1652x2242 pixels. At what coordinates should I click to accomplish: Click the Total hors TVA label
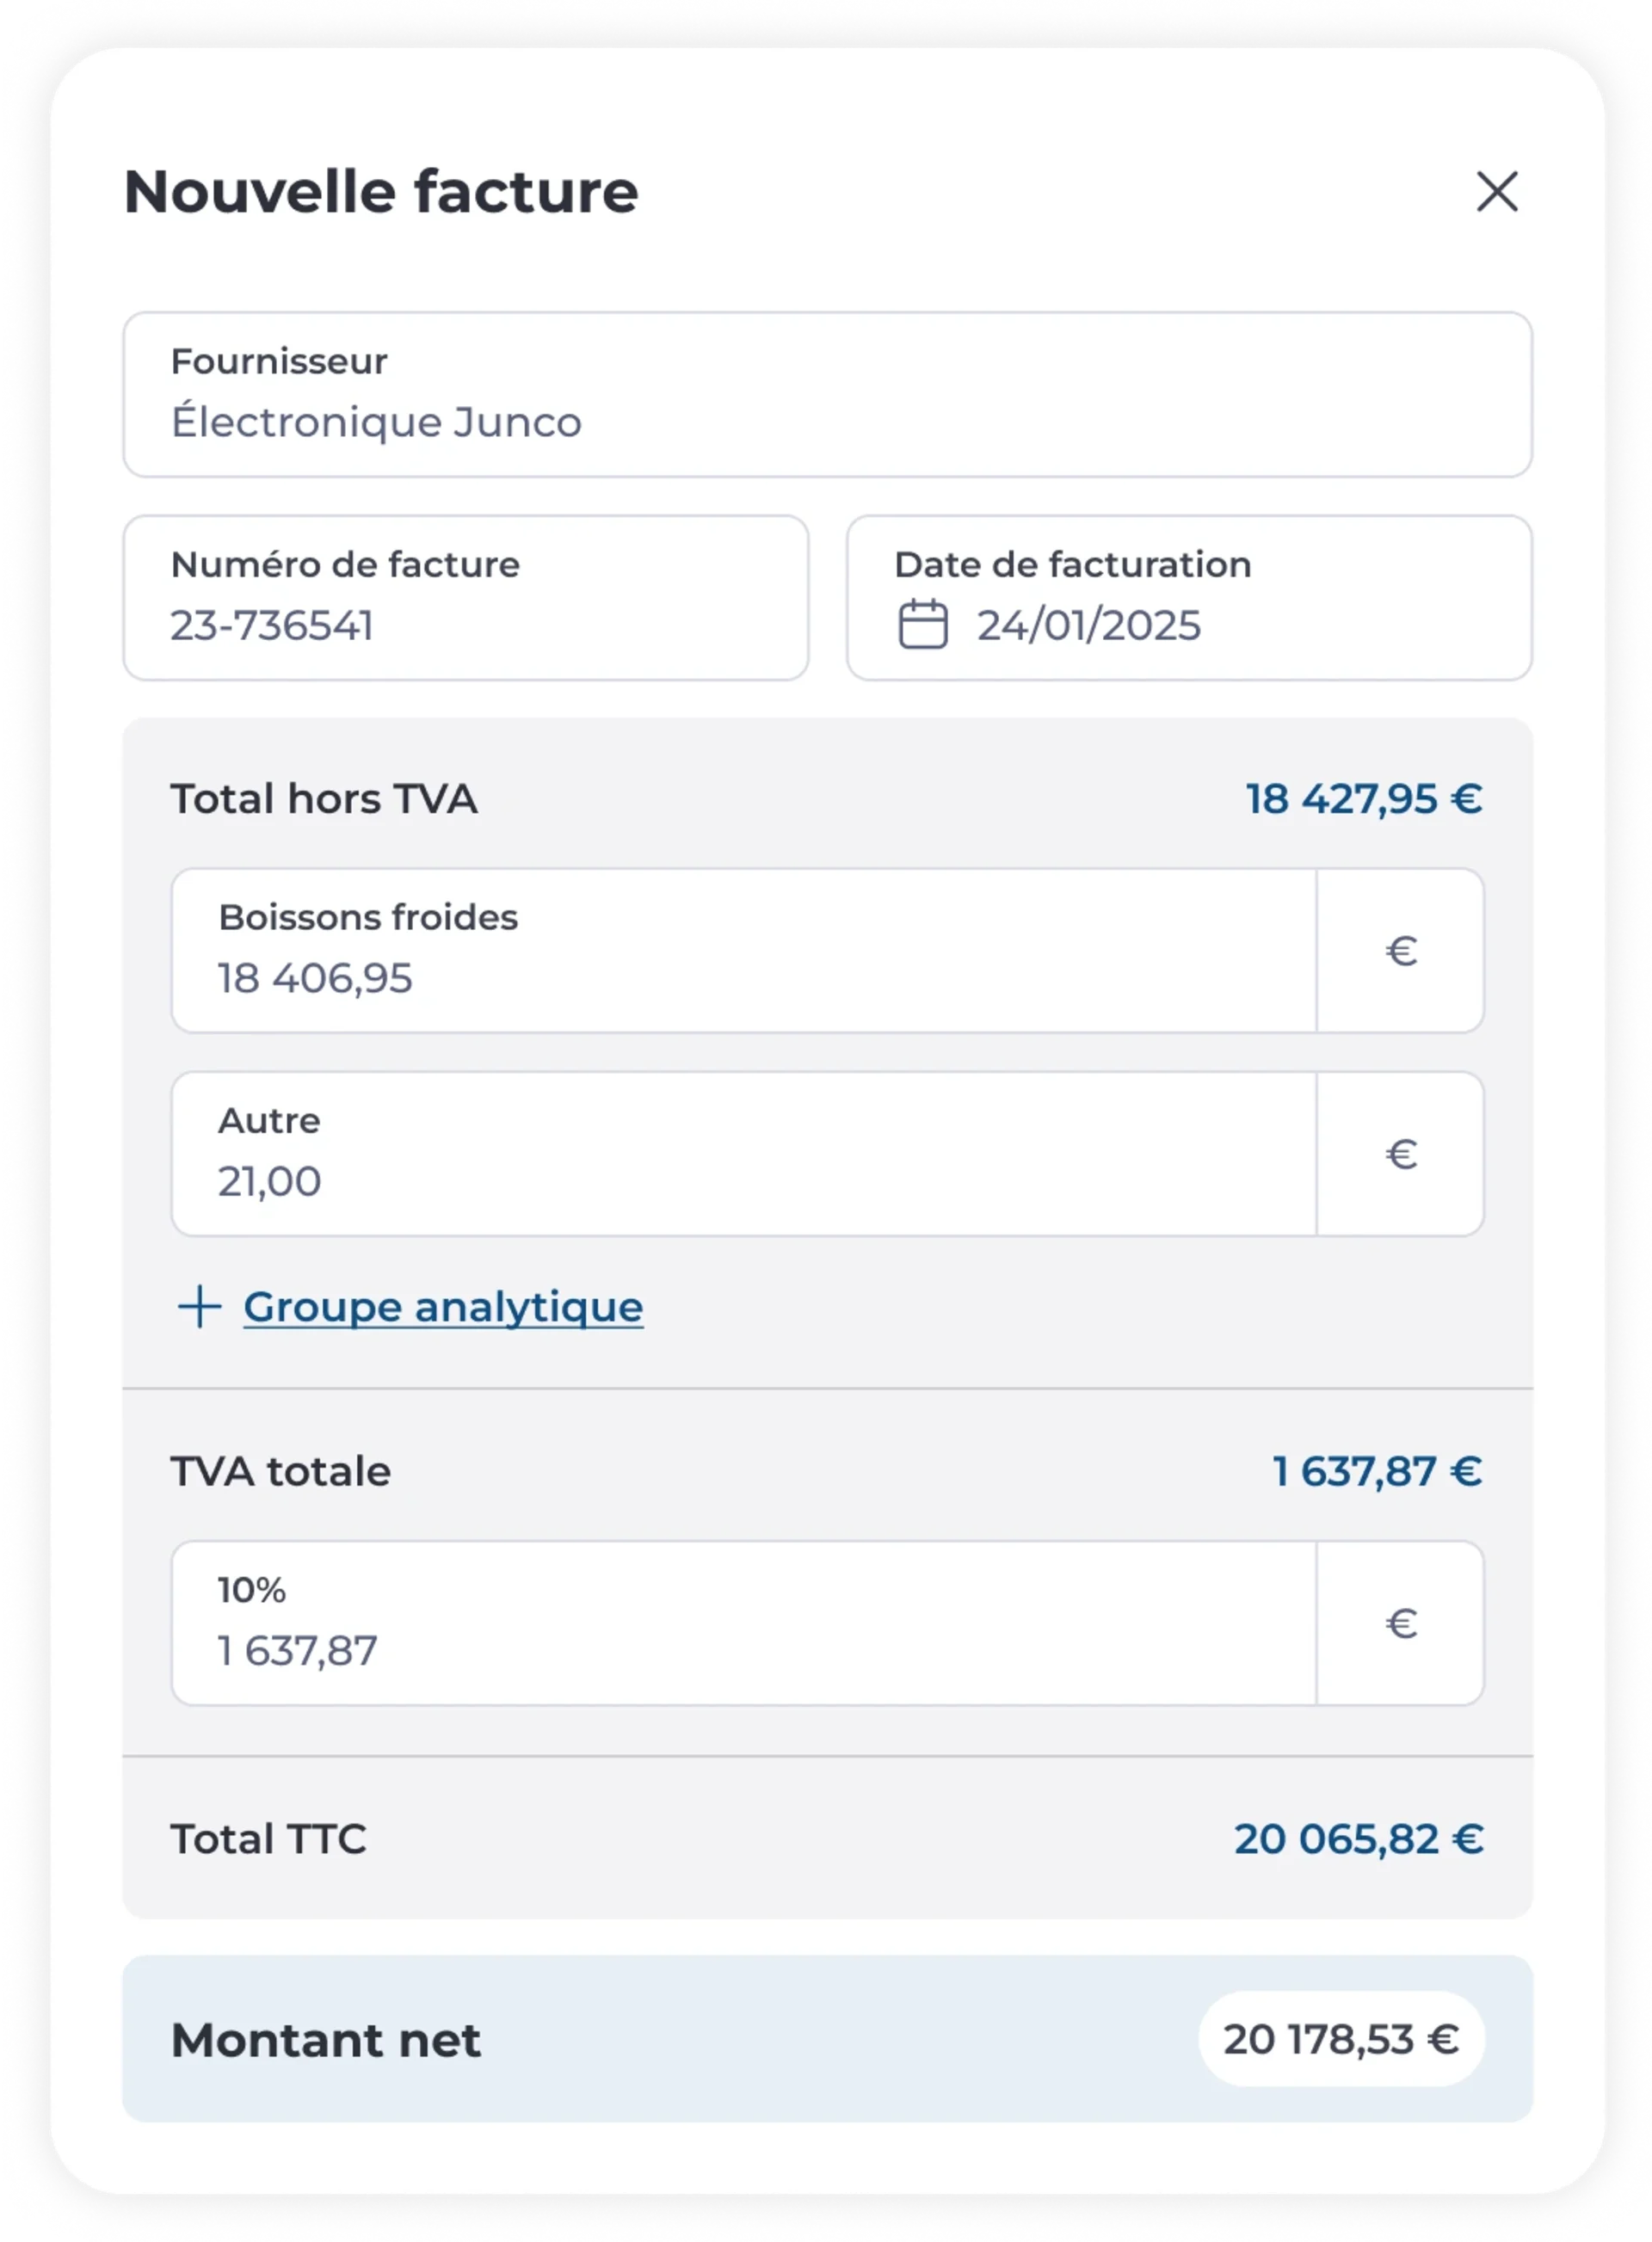(x=324, y=799)
